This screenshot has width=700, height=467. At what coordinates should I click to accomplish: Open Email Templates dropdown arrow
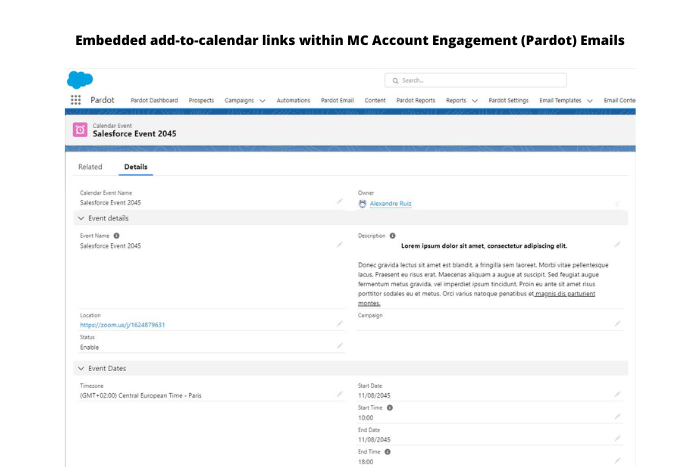tap(590, 101)
